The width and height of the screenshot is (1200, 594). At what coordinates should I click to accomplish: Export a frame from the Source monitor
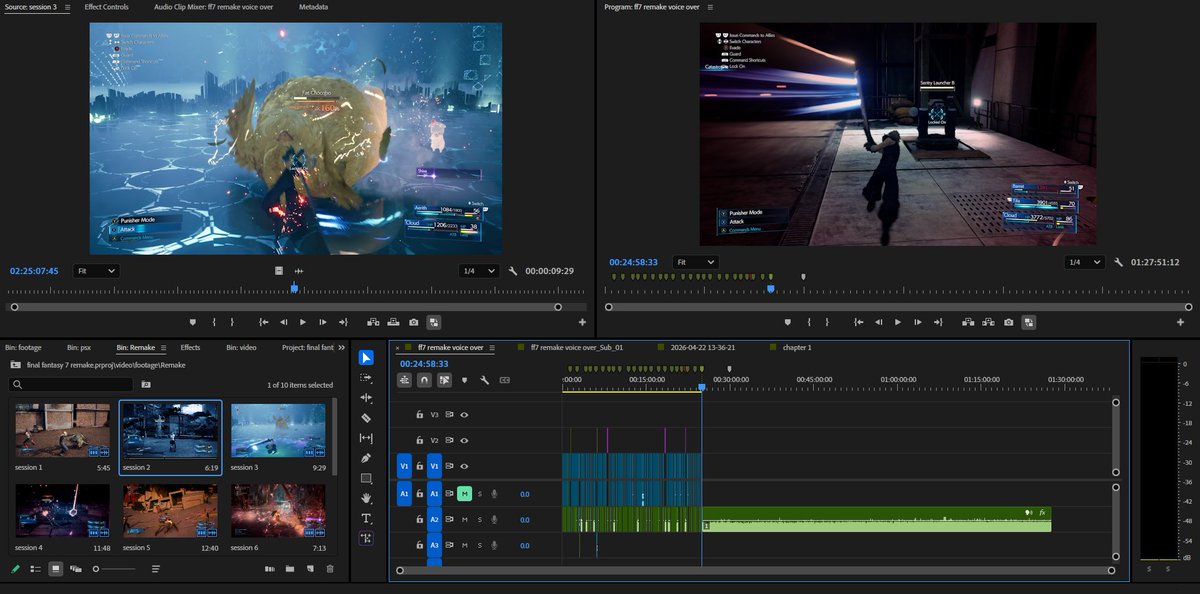click(413, 322)
